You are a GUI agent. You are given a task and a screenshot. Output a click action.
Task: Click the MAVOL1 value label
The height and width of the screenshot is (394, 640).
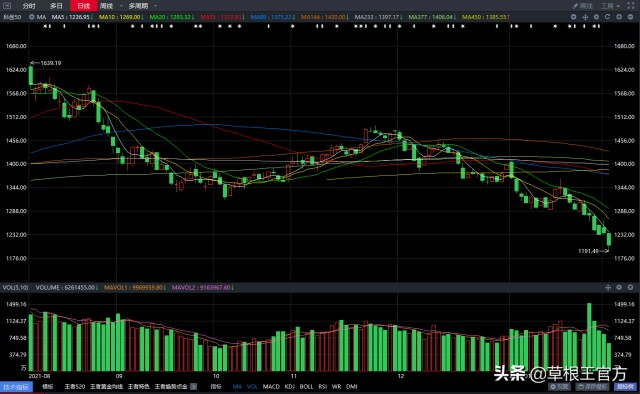click(135, 287)
